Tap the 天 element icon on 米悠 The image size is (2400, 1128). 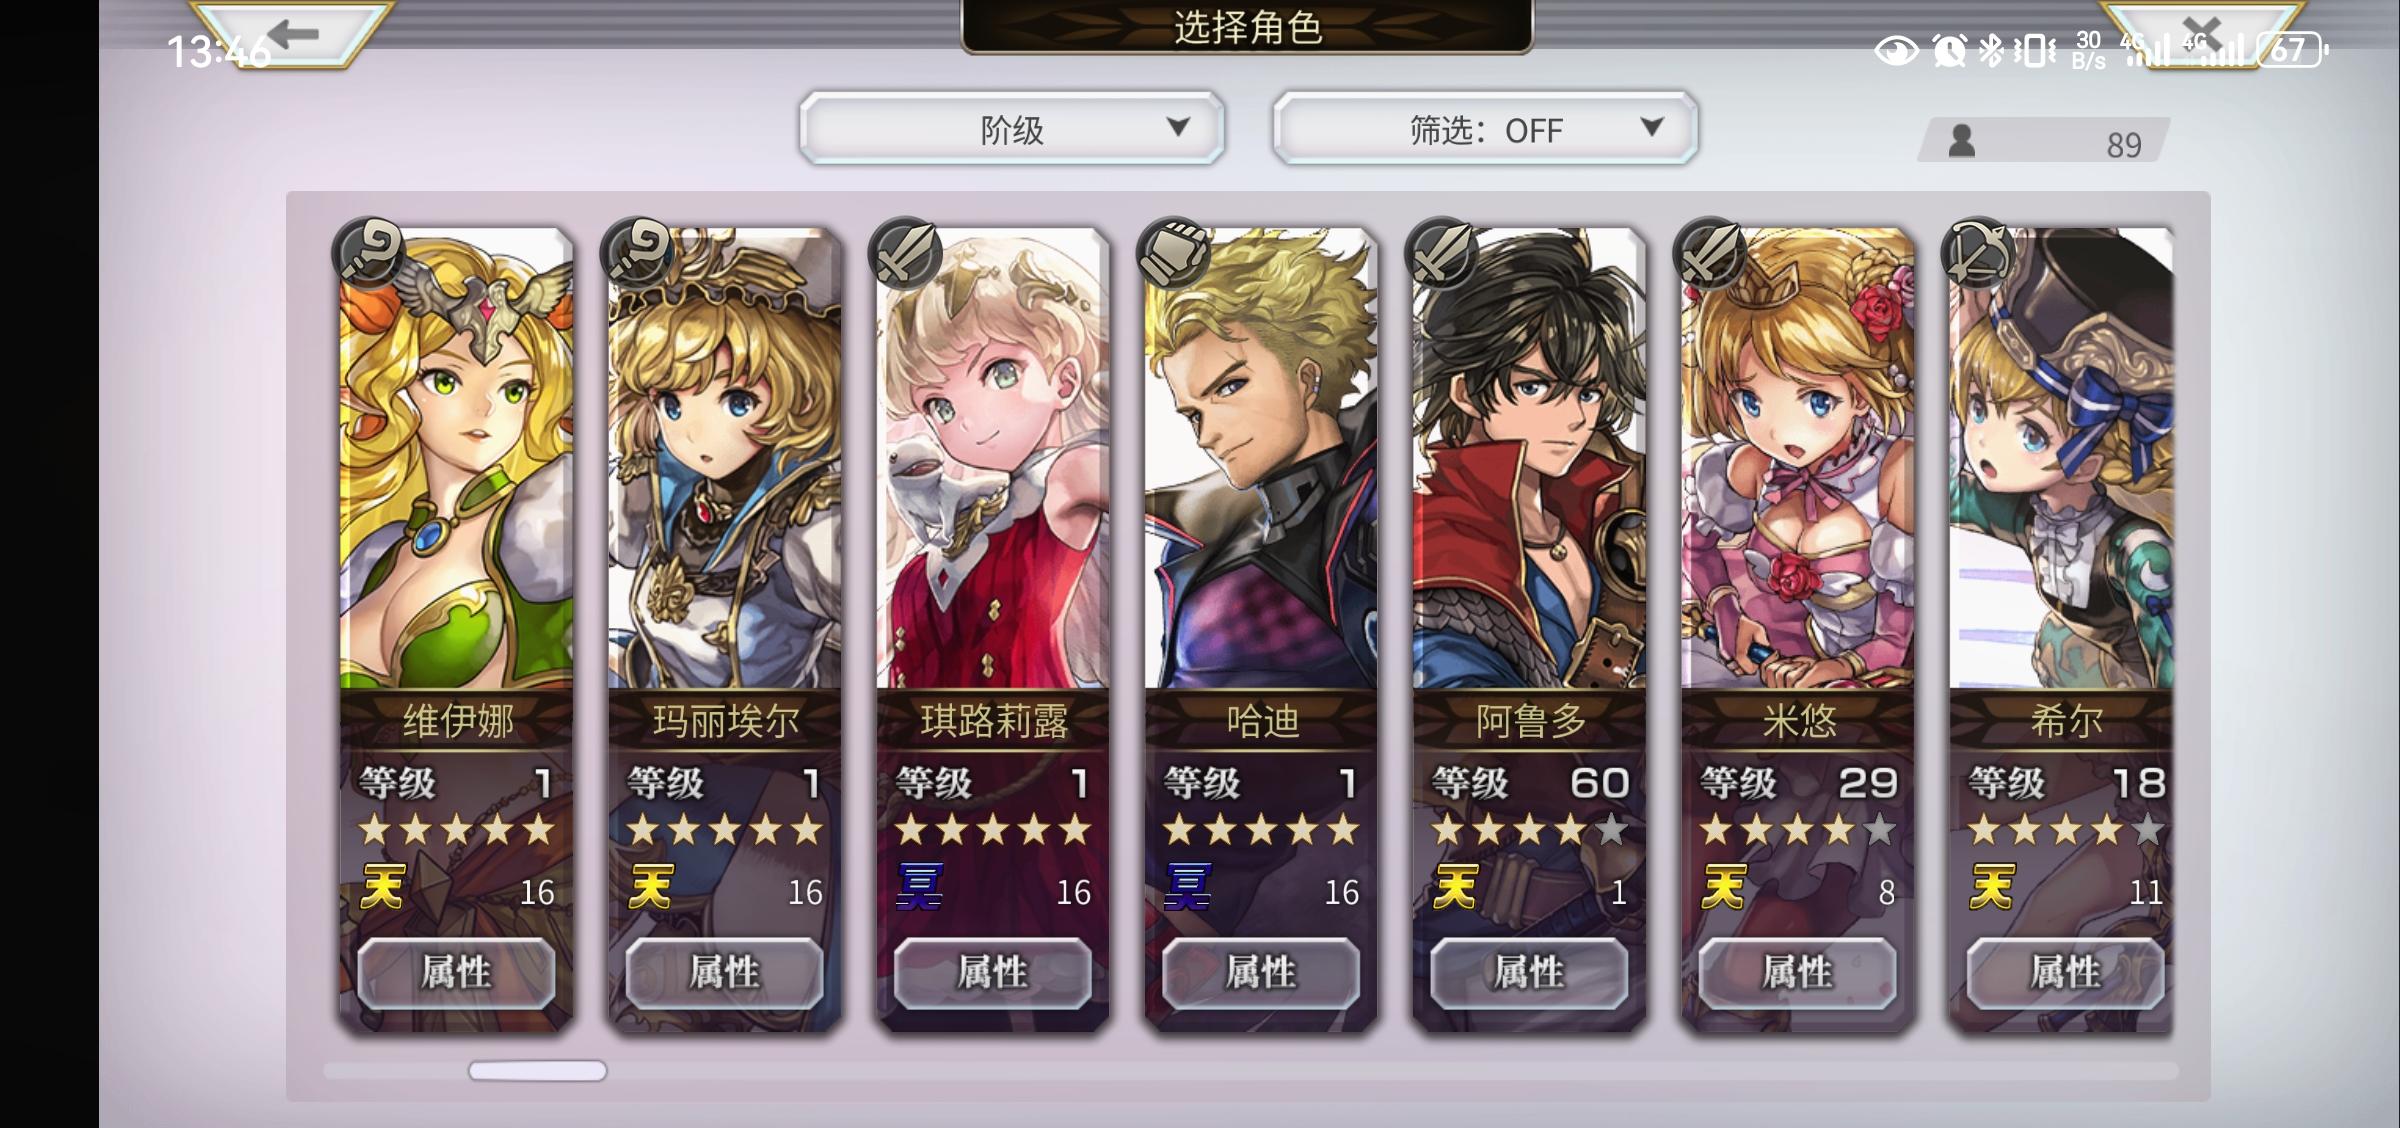click(1725, 887)
